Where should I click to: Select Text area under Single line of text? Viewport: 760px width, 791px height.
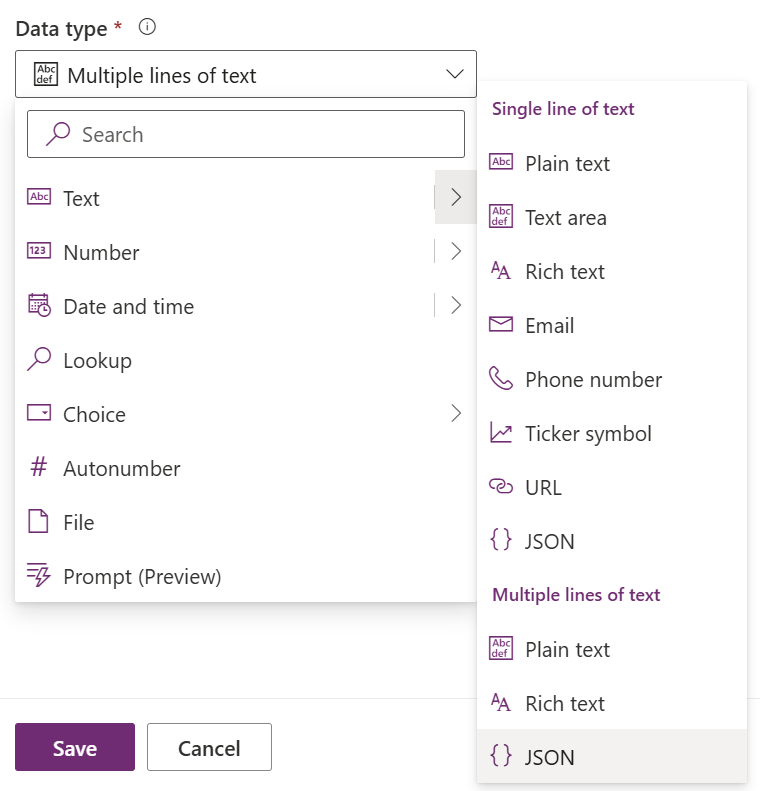pos(566,217)
